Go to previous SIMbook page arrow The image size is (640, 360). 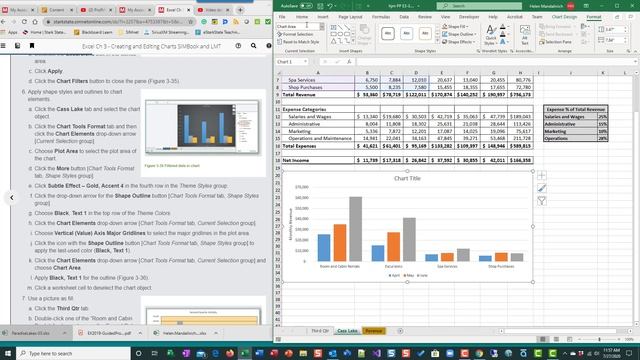(x=12, y=198)
